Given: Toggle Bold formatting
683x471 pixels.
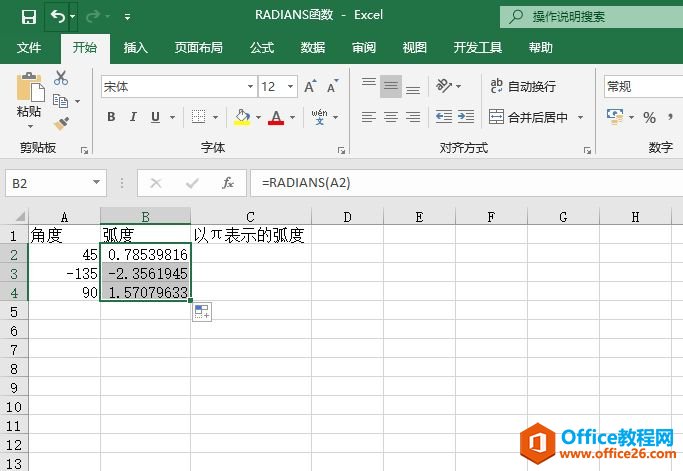Looking at the screenshot, I should 111,118.
